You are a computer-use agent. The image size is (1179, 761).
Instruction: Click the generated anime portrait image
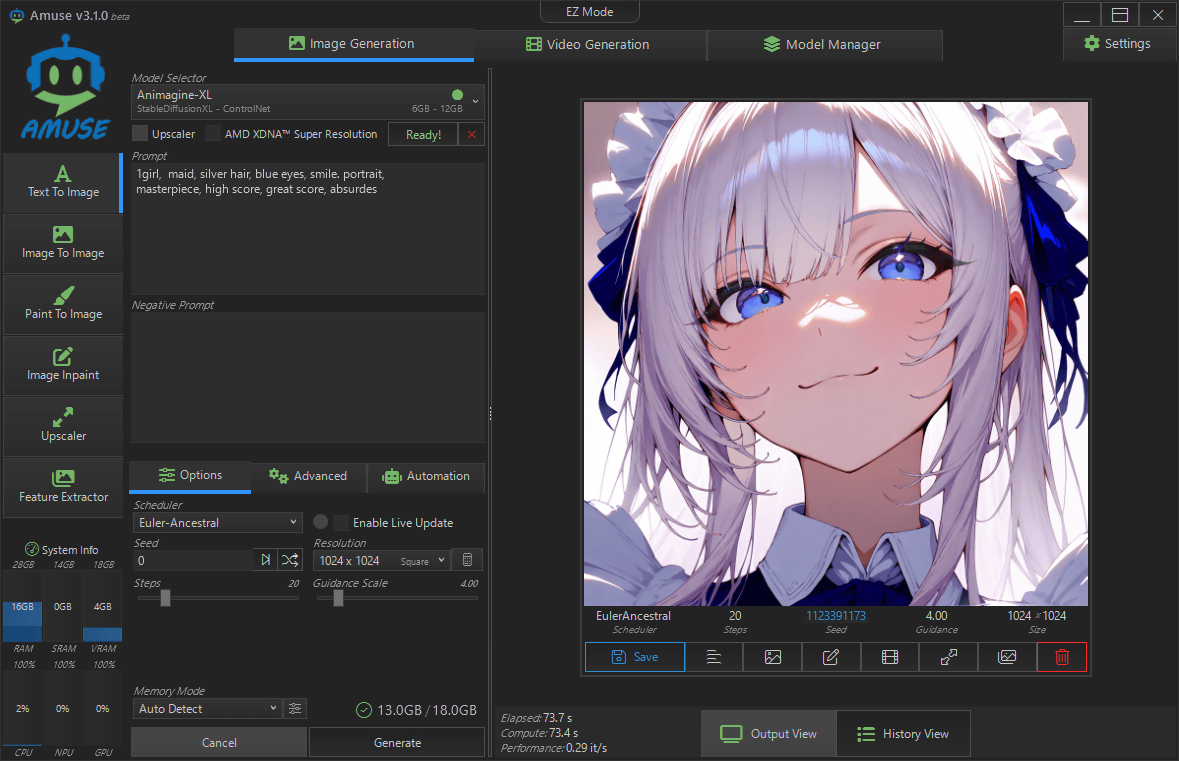click(835, 353)
